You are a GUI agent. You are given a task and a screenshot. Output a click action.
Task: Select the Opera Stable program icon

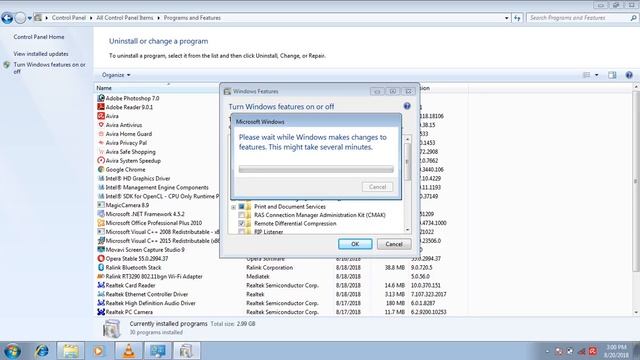pos(101,258)
